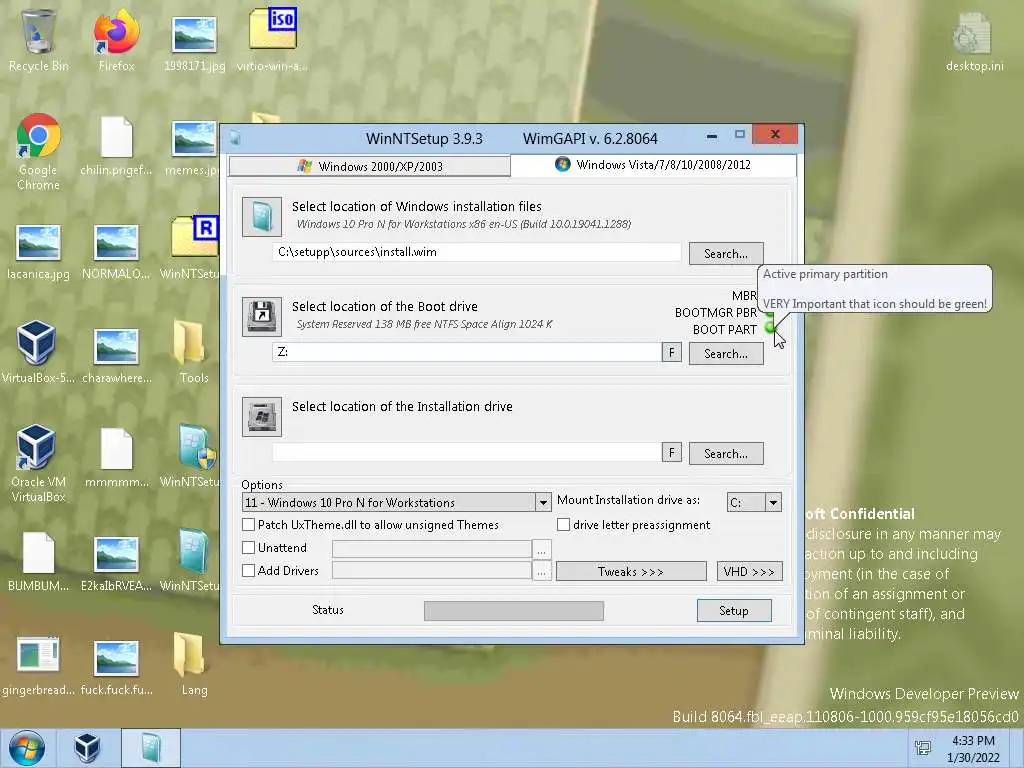Select desktop.ini file icon
1024x768 pixels.
point(974,42)
